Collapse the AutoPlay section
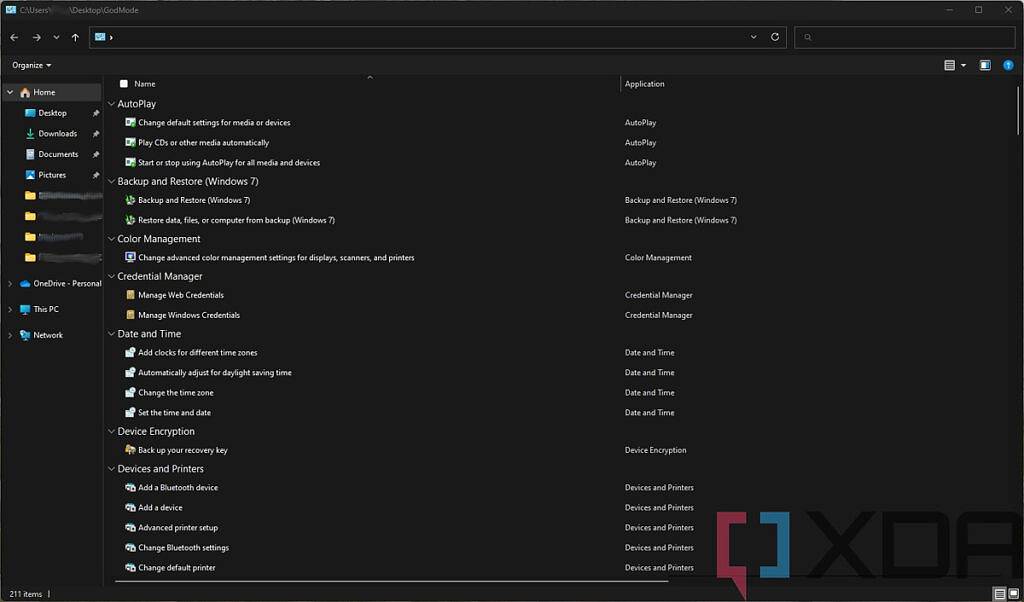This screenshot has width=1024, height=602. (x=111, y=103)
